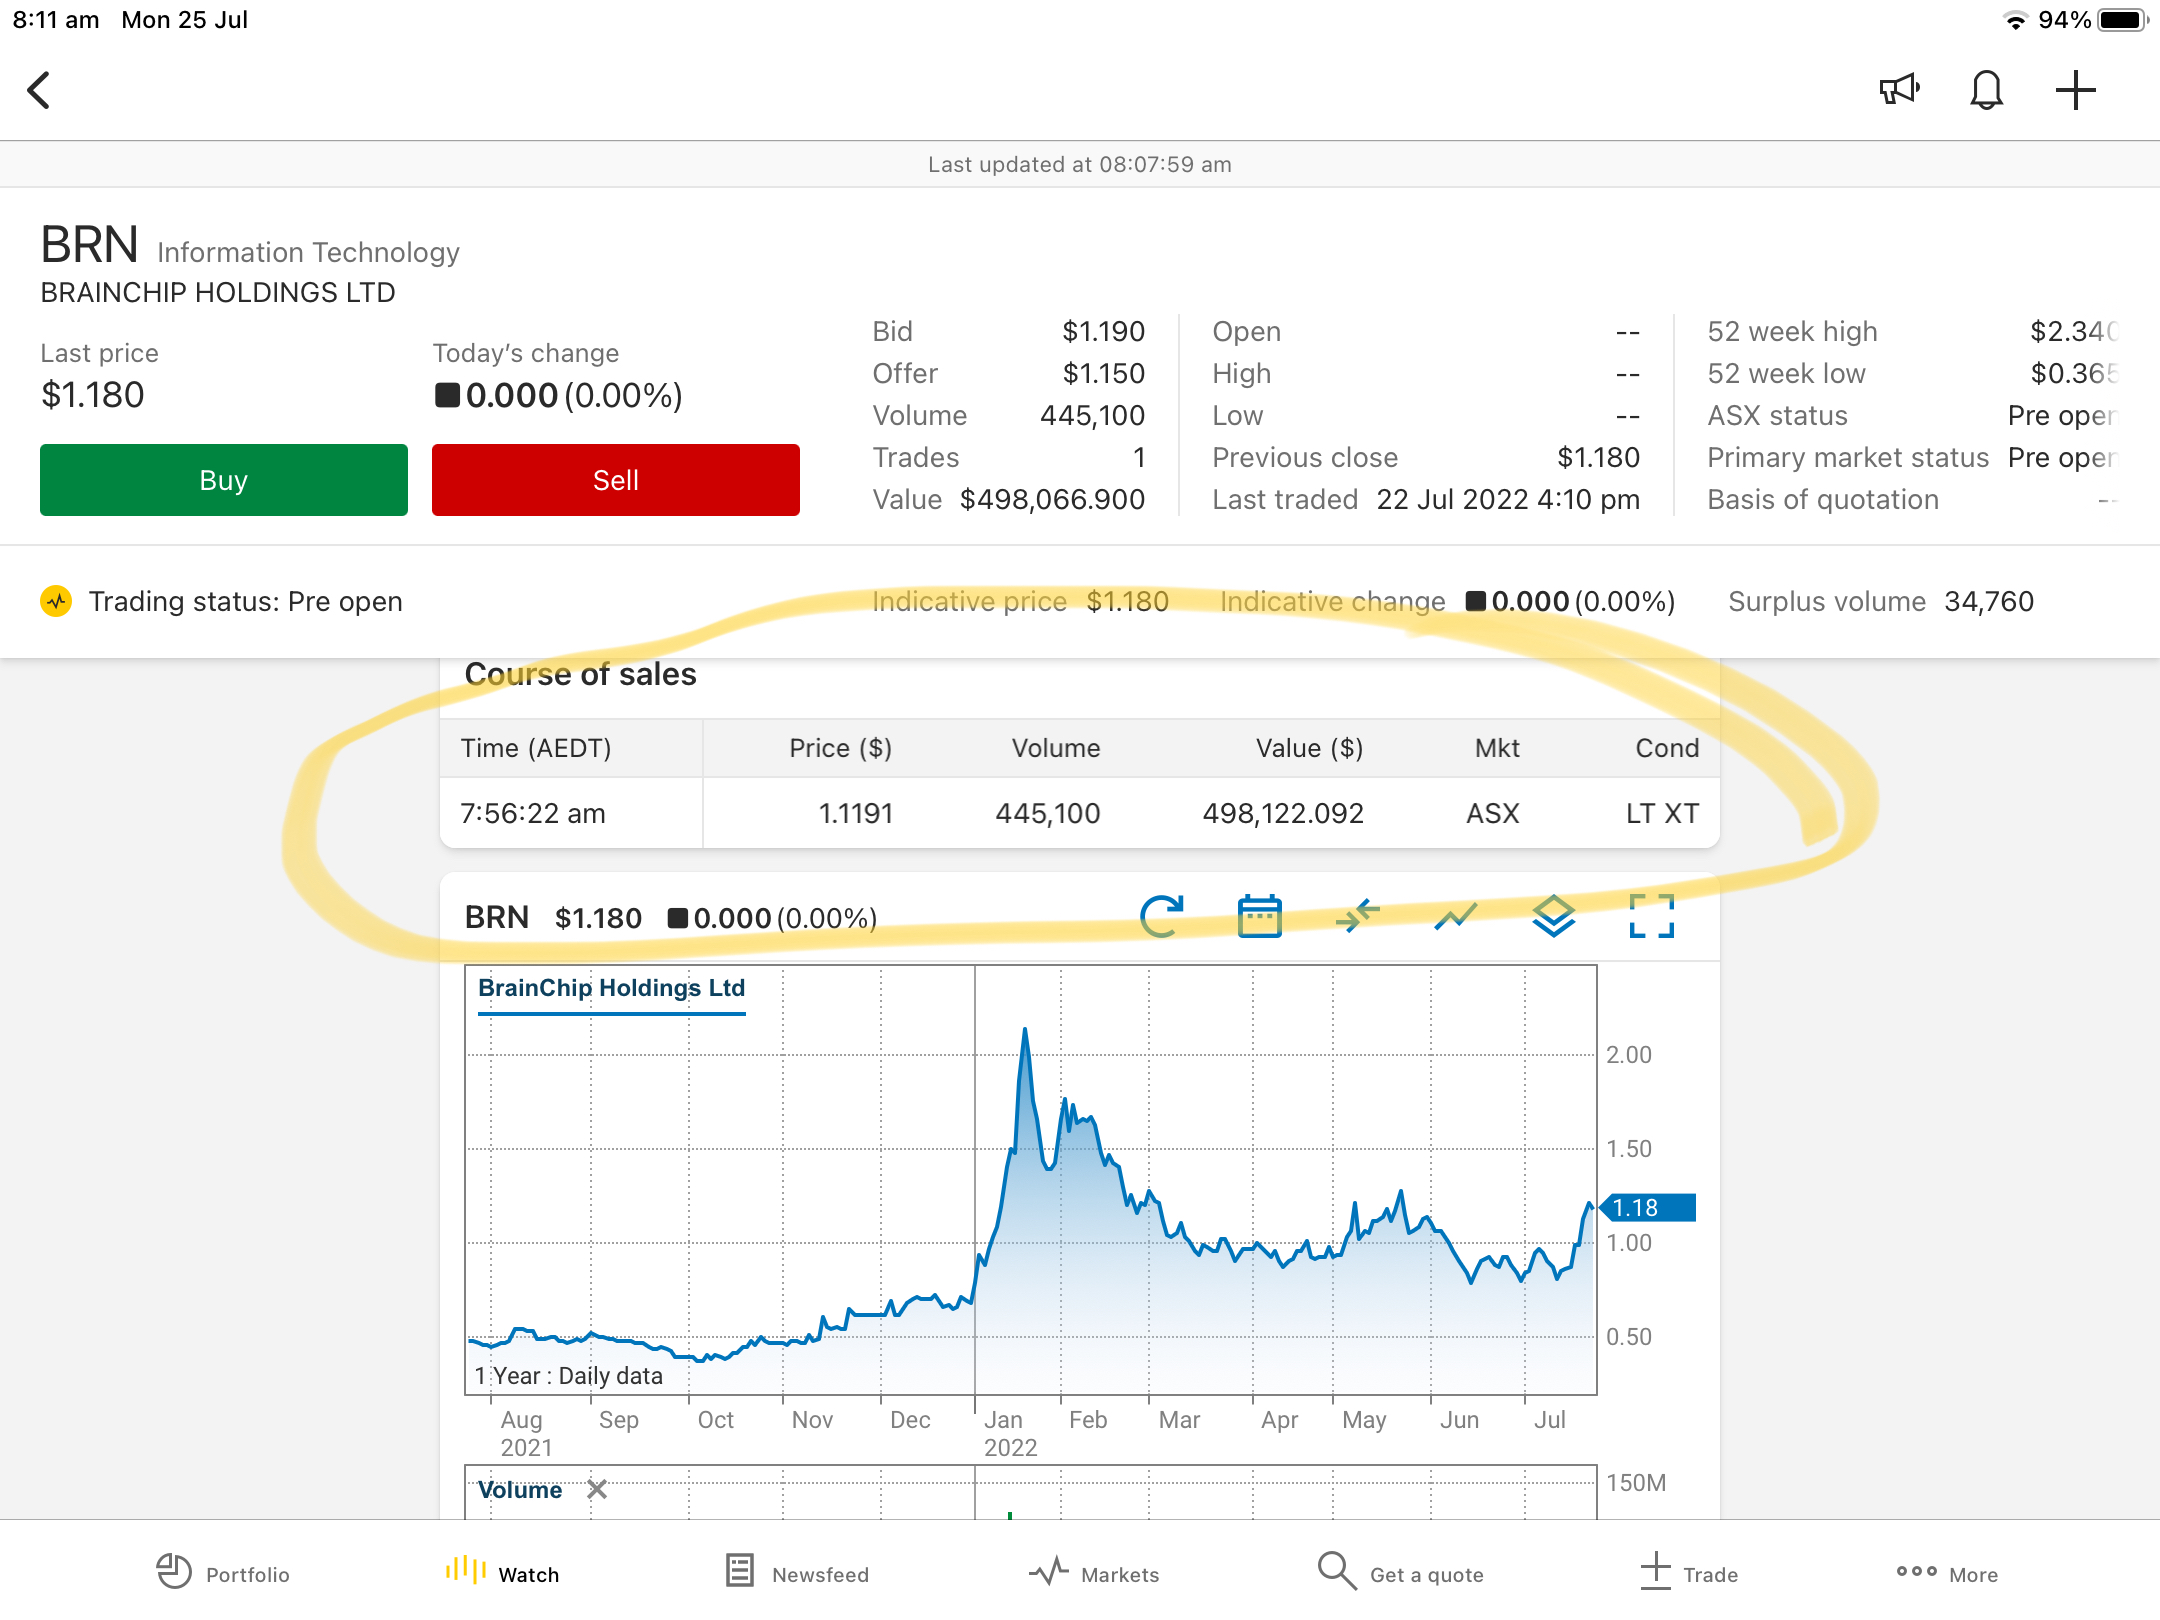Open Get a quote tab
Viewport: 2160px width, 1620px height.
click(1400, 1572)
